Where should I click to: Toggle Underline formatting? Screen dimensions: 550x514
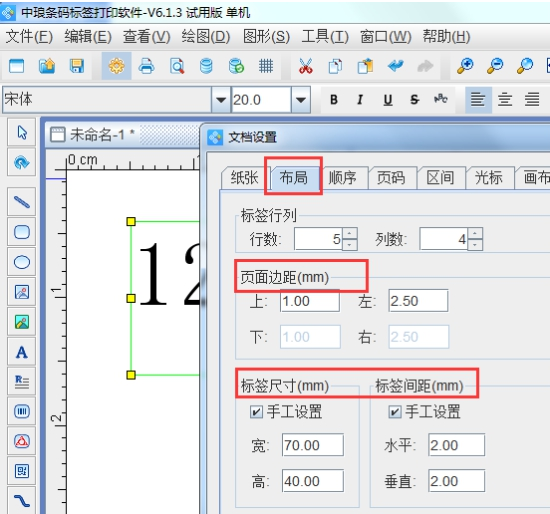tap(388, 100)
